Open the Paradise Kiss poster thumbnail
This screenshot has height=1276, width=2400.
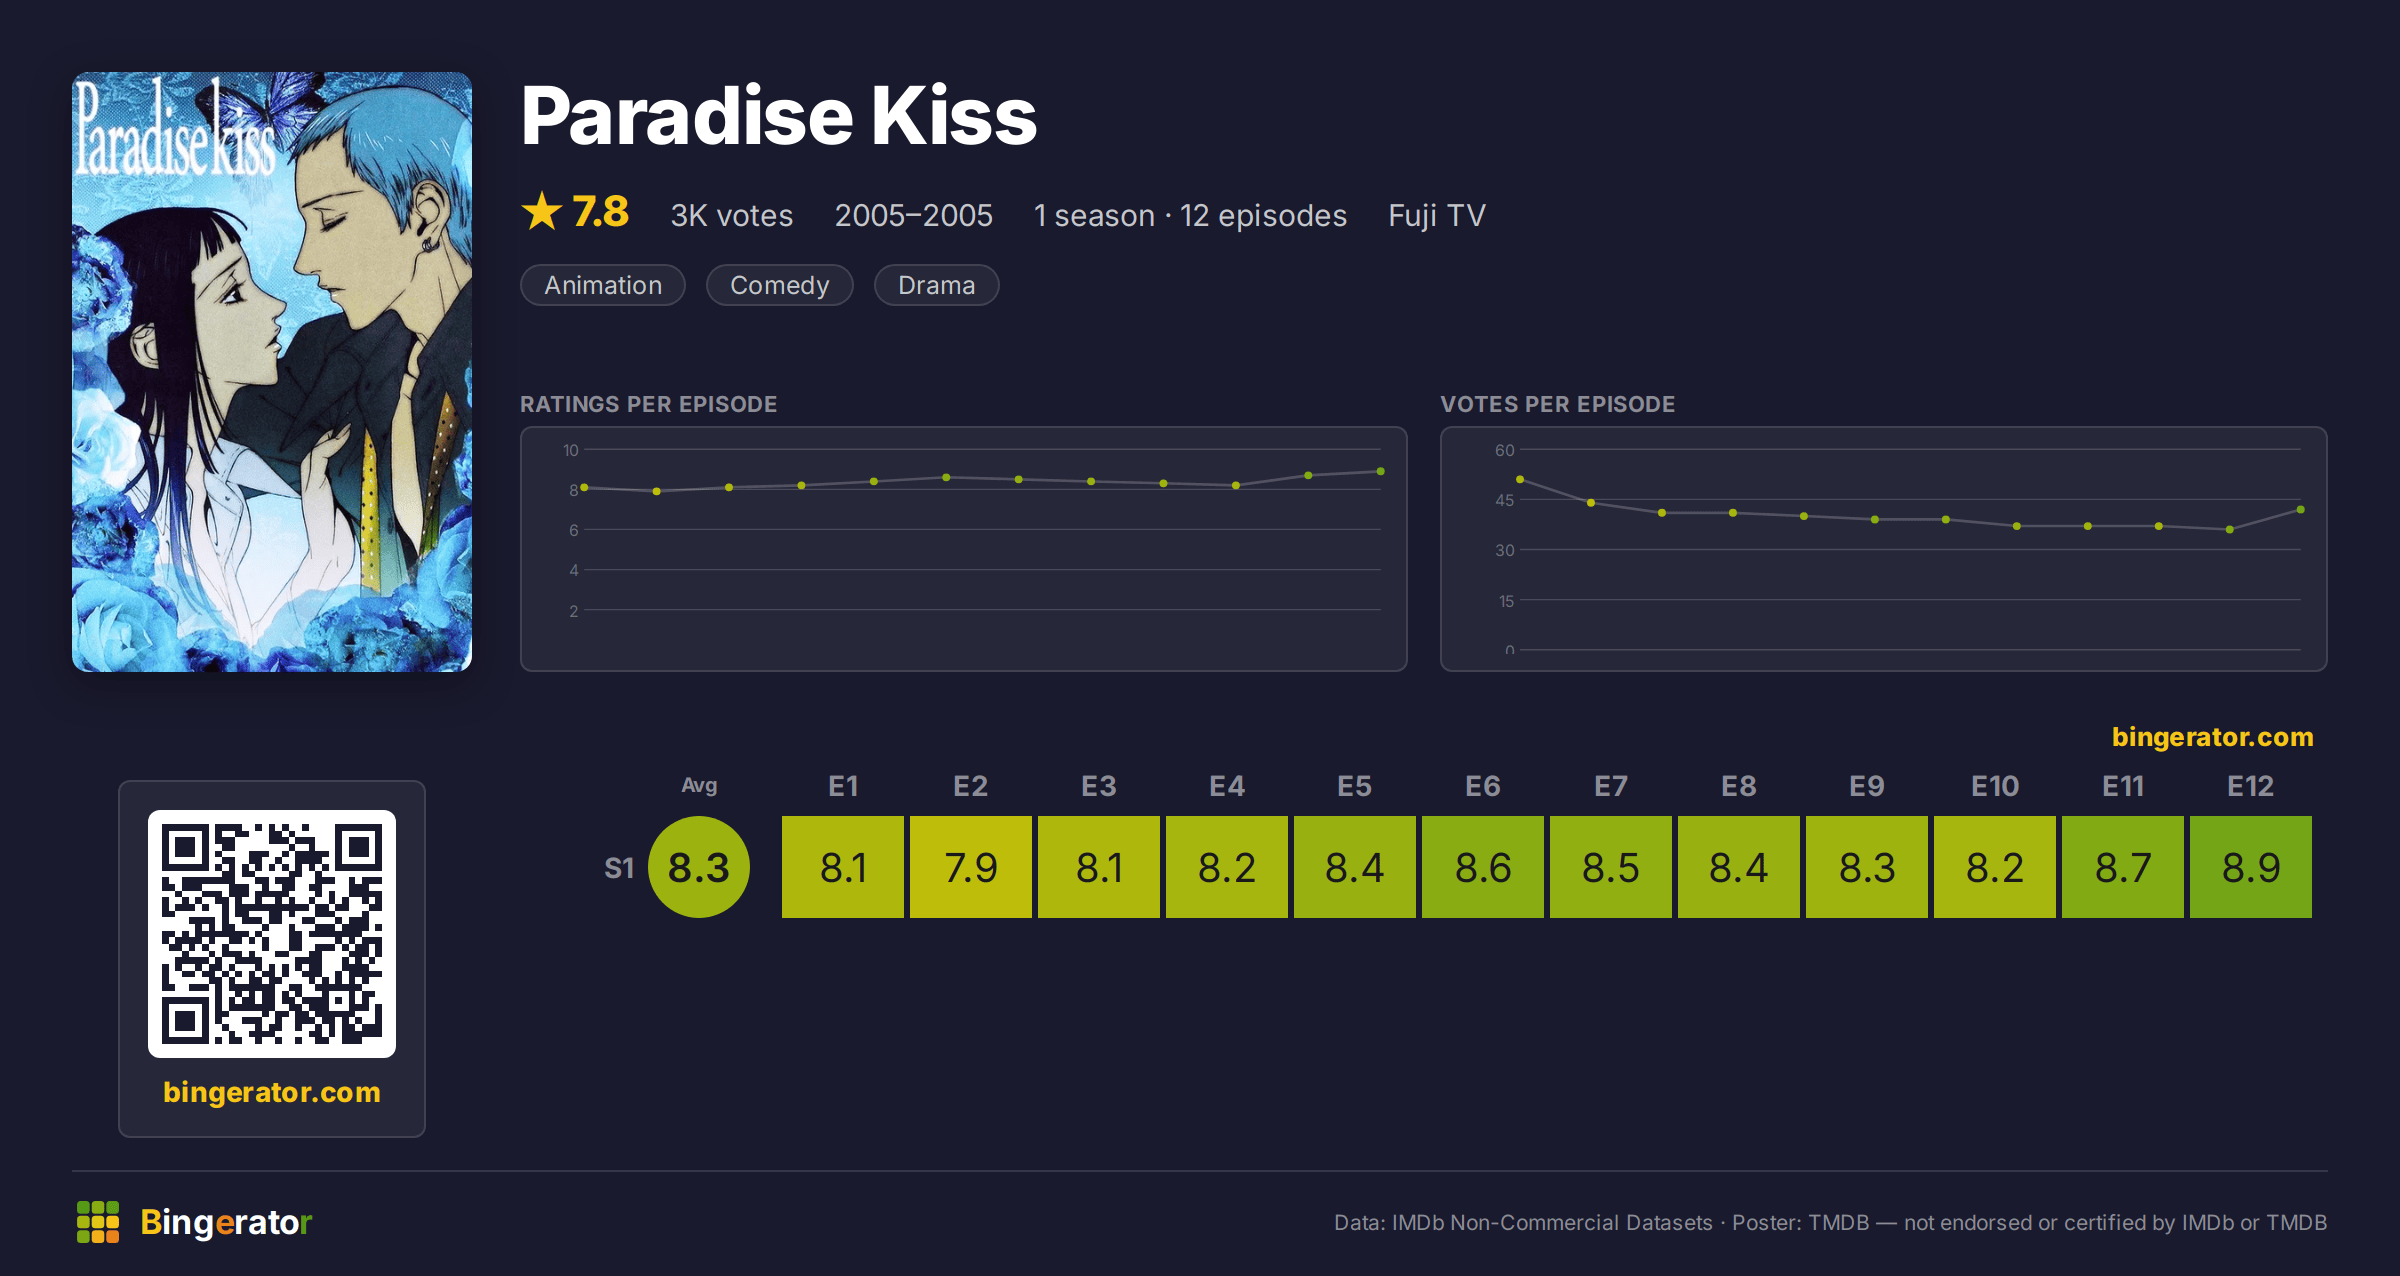point(272,372)
